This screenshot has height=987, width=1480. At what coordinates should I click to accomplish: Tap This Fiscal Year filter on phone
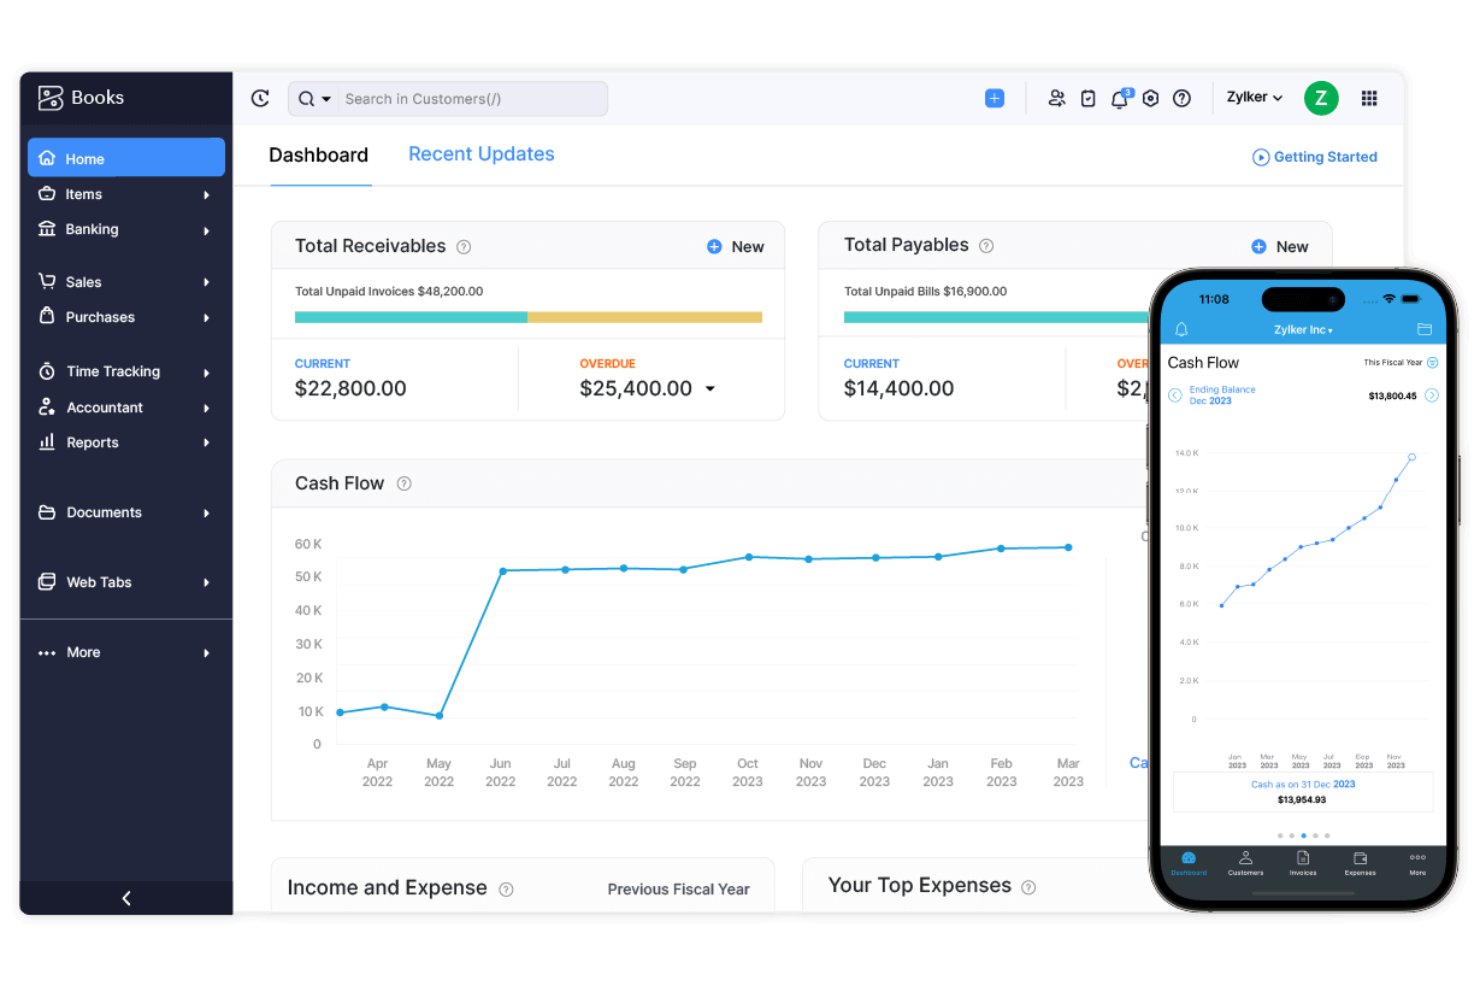pos(1400,362)
